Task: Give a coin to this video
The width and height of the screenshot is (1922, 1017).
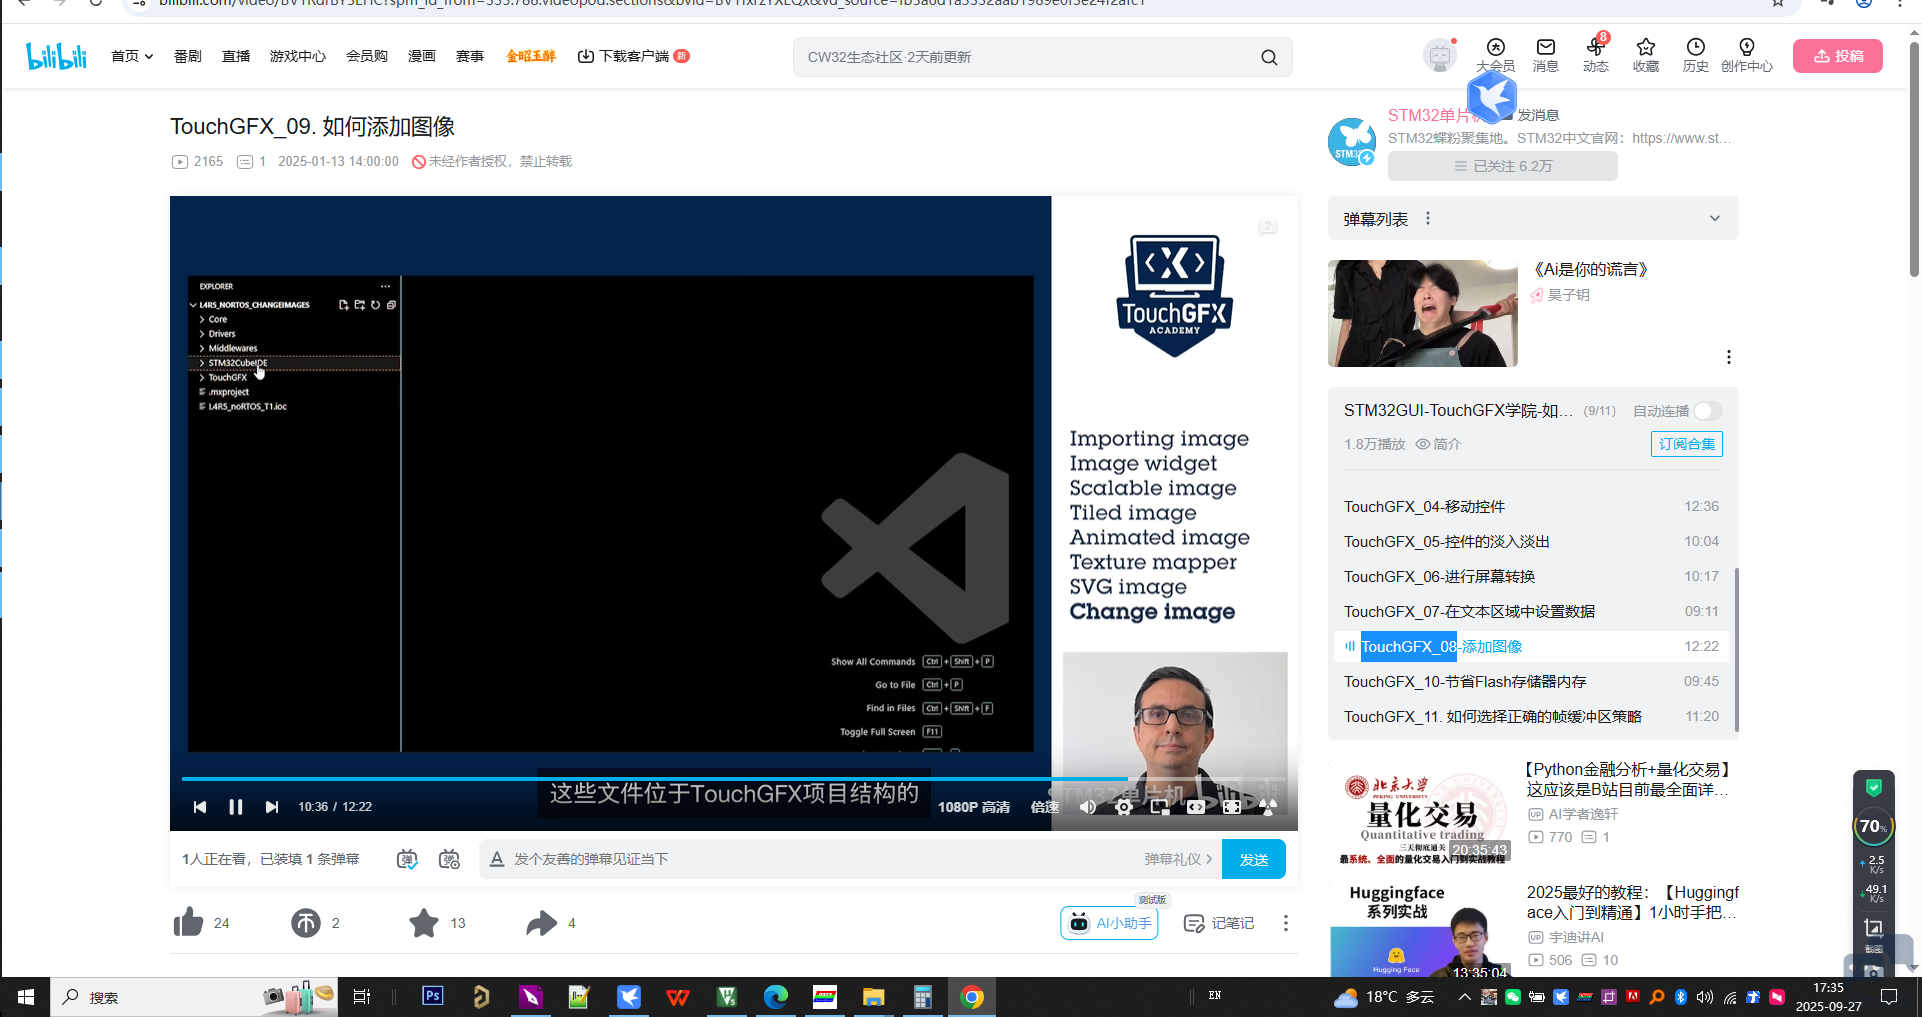Action: tap(306, 923)
